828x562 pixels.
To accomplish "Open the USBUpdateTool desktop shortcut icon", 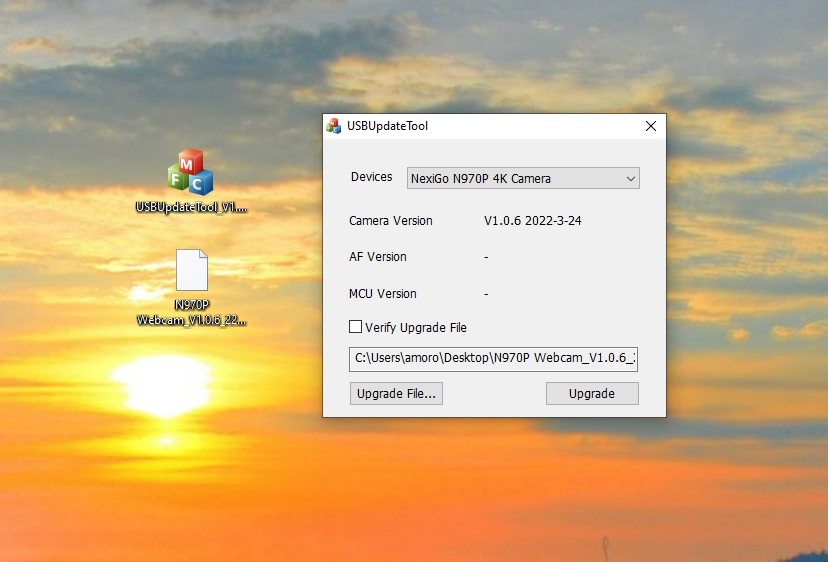I will (191, 172).
